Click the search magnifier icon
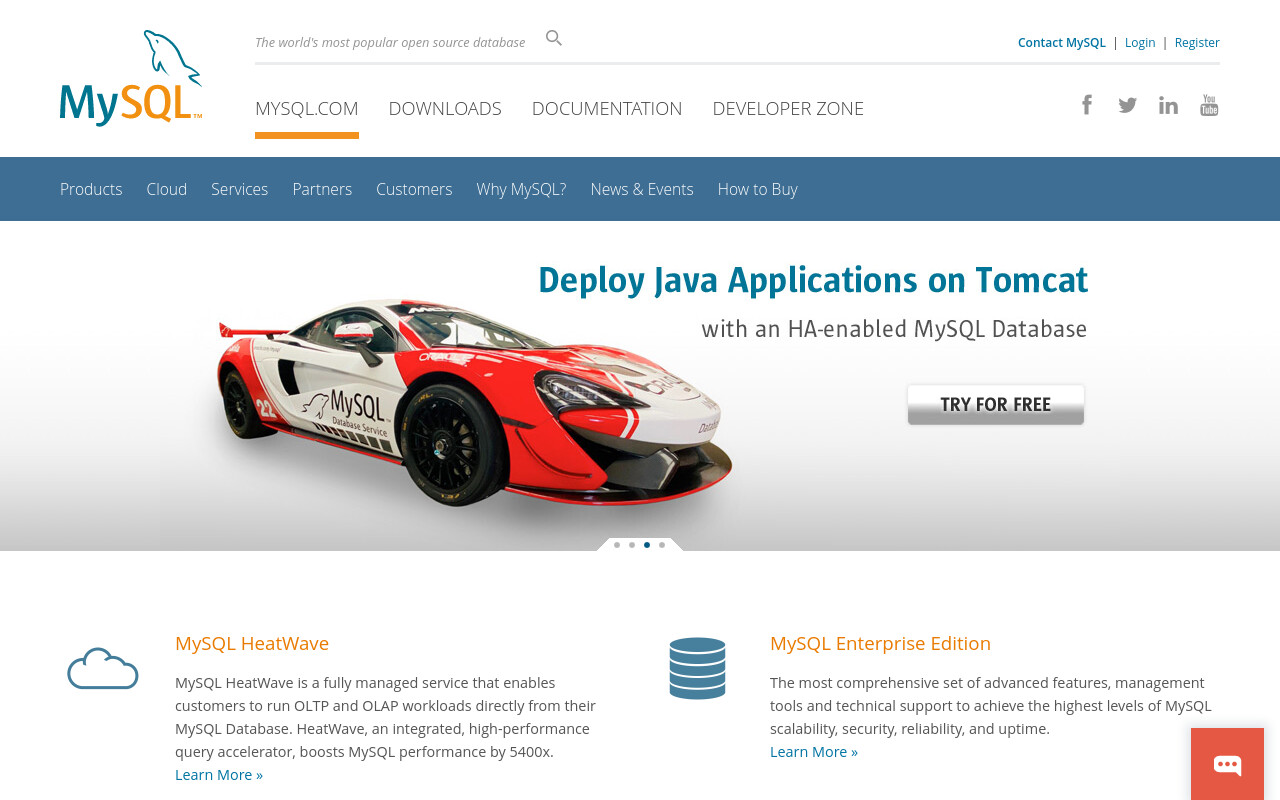 (x=554, y=38)
